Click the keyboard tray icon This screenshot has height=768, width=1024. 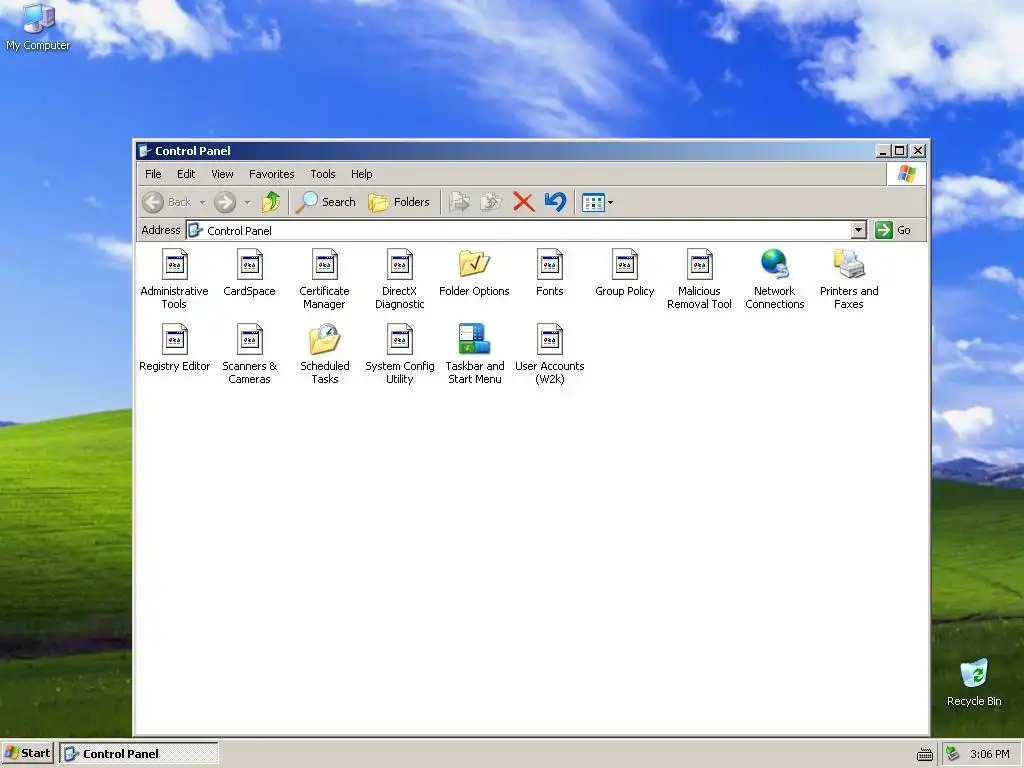(x=925, y=754)
